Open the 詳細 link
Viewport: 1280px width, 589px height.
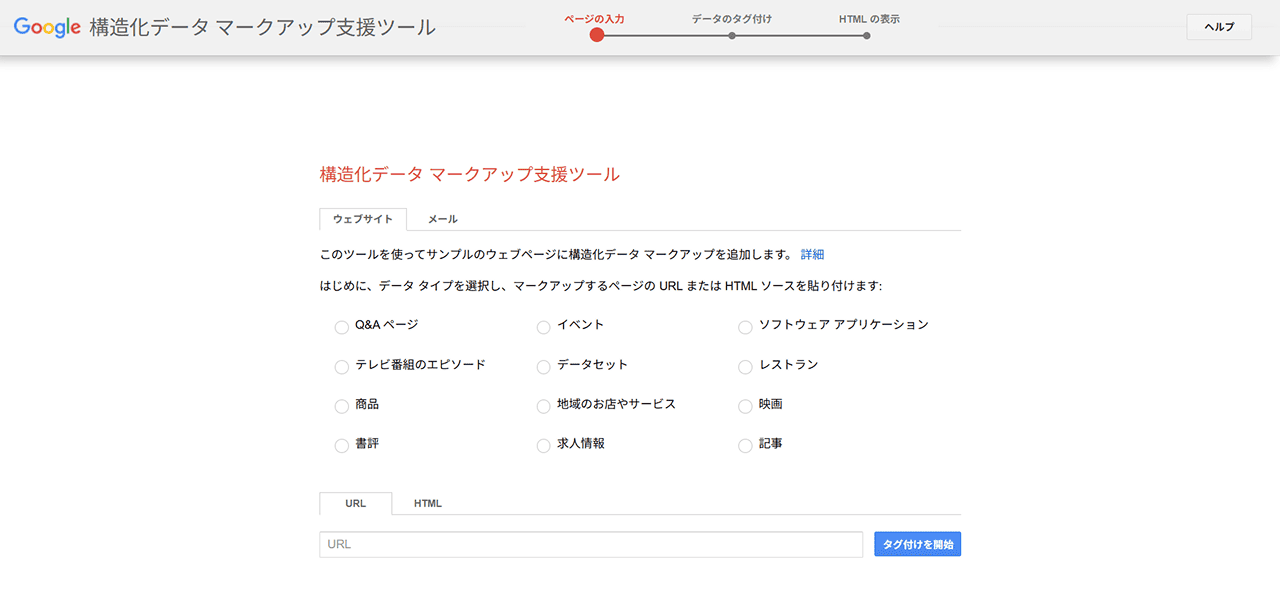tap(812, 255)
